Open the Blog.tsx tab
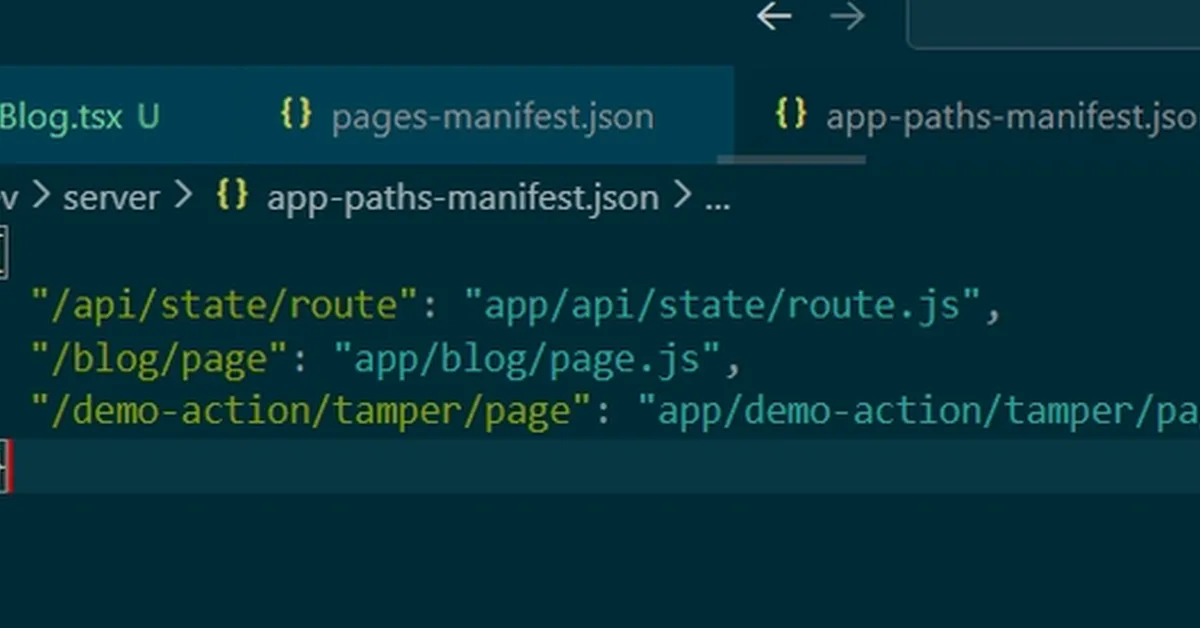Screen dimensions: 1200x628 pos(60,116)
